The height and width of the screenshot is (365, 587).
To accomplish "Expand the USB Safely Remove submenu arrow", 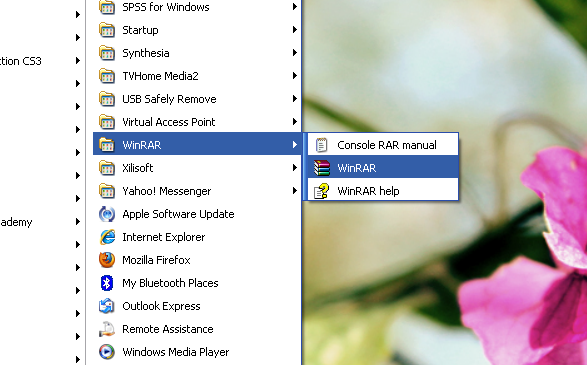I will 295,99.
